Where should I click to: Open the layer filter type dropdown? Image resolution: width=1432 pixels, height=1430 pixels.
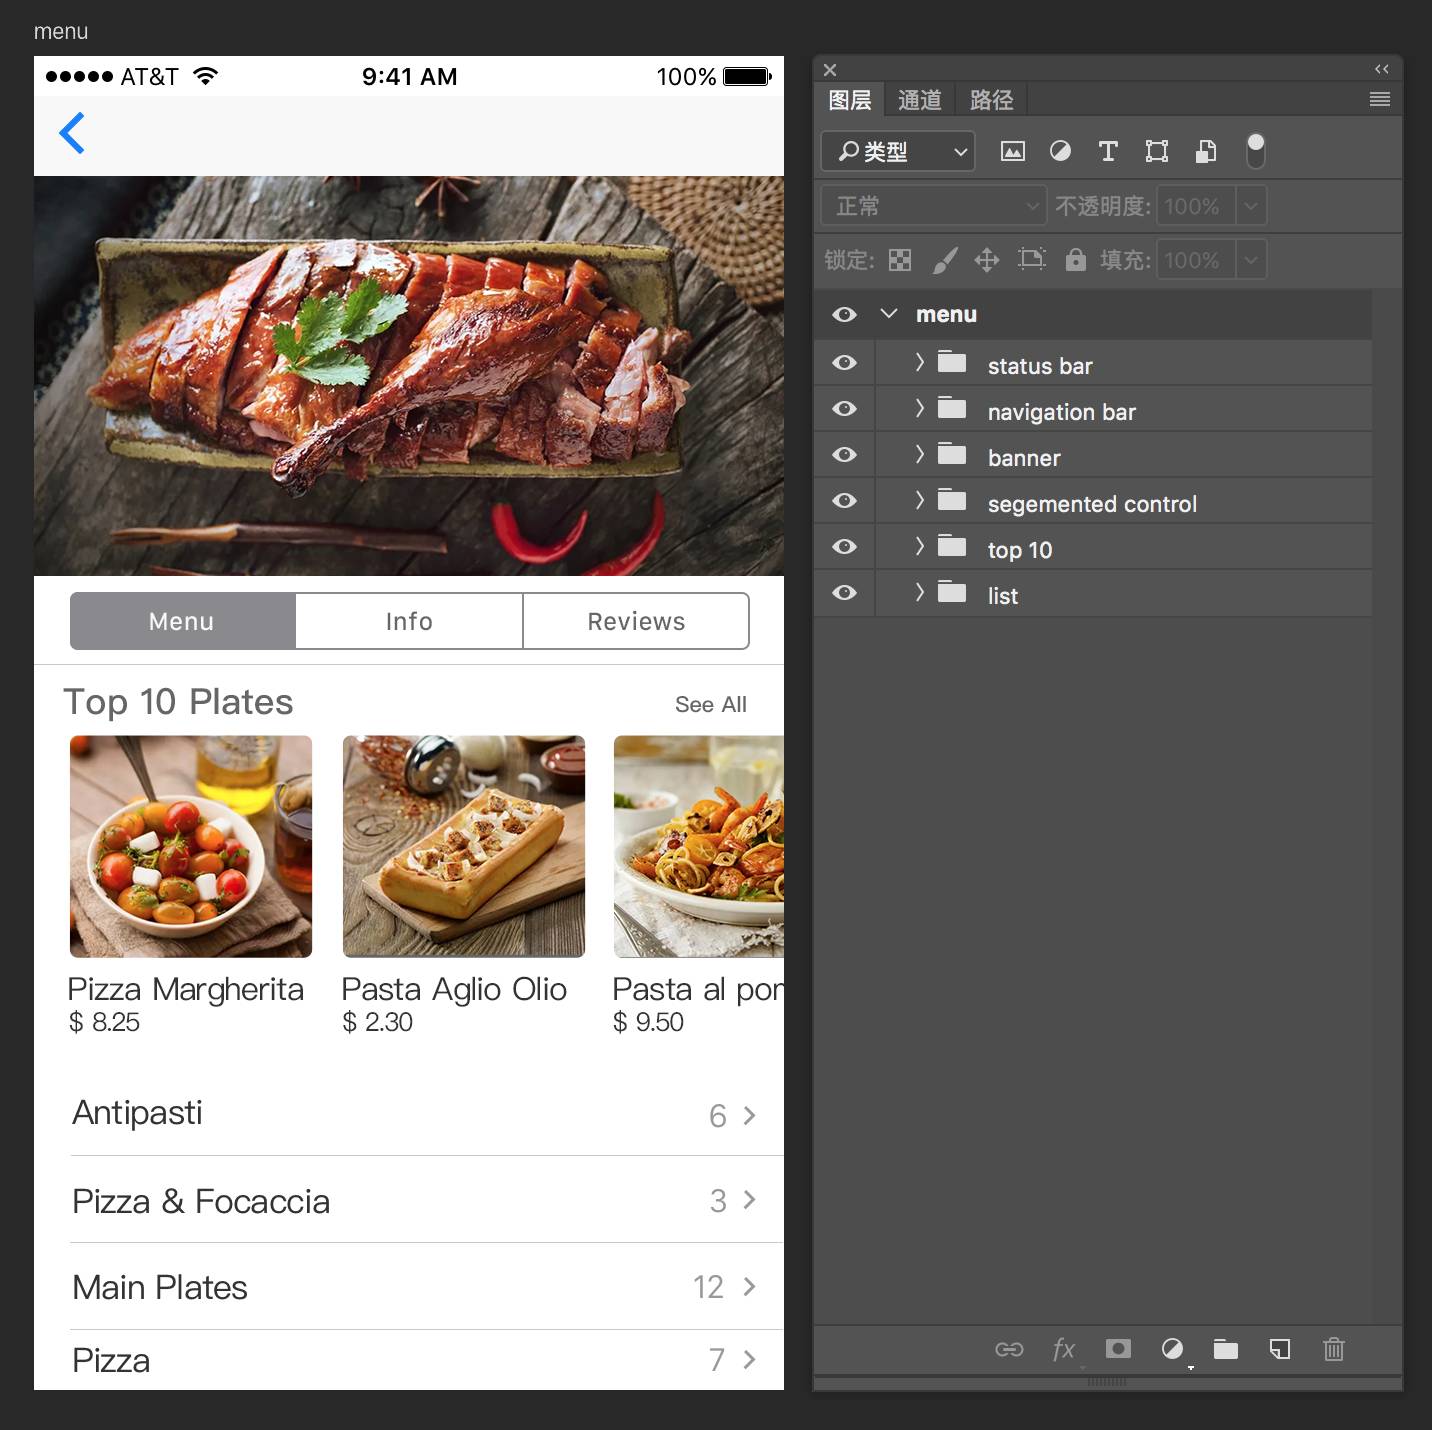(897, 151)
